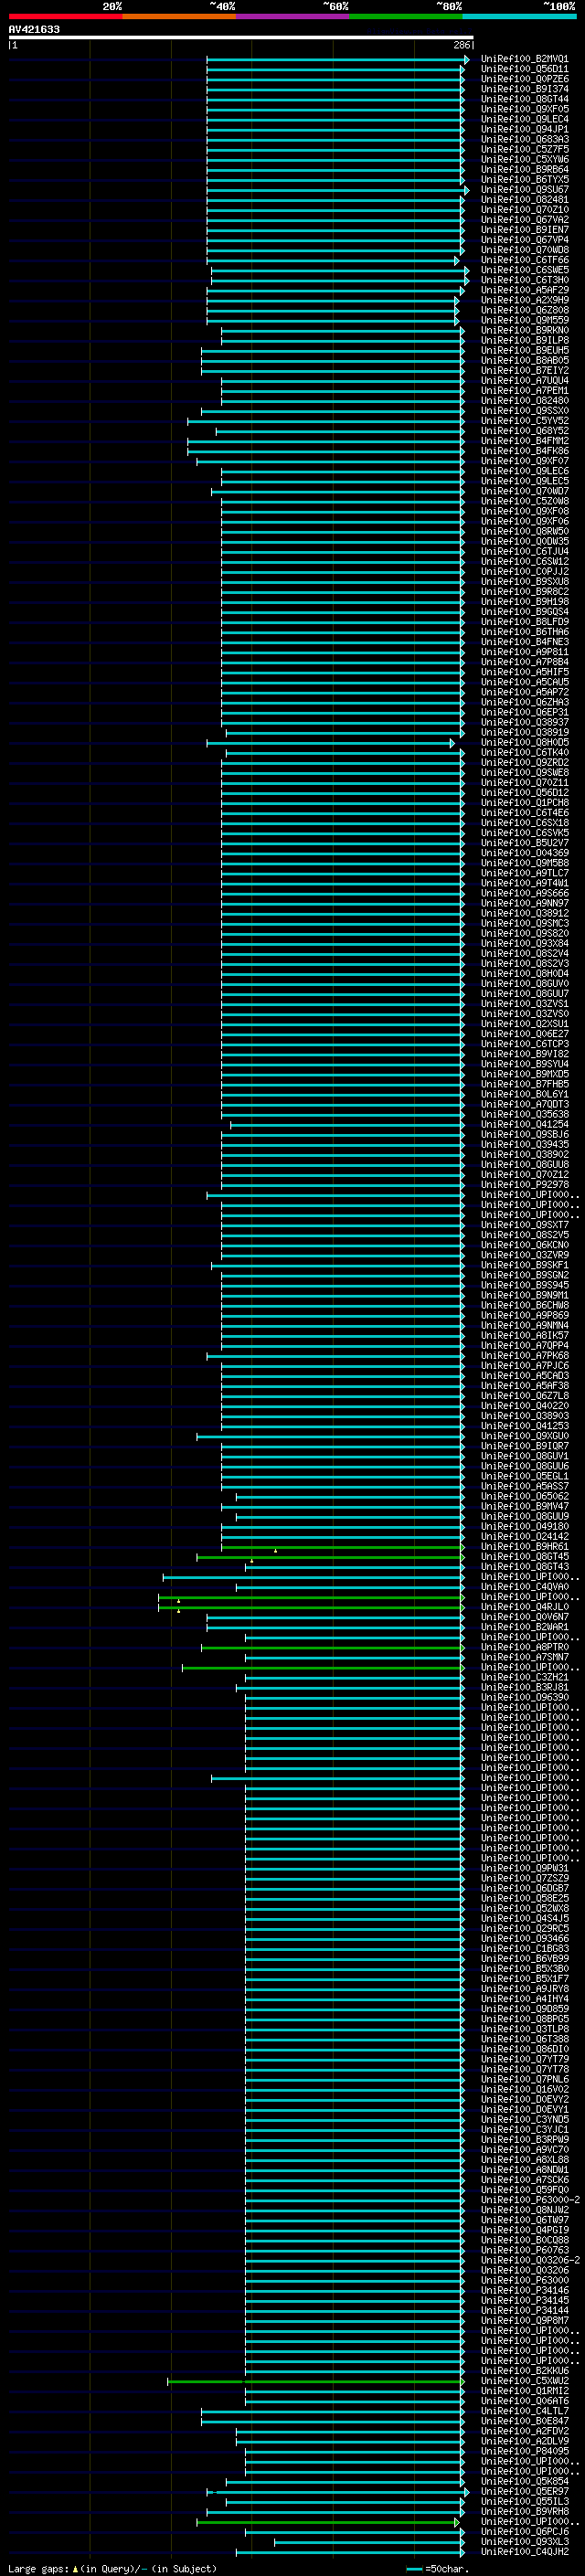Click the UniRef100_Q9XF05 label
Screen dimensions: 585x2576
pos(524,110)
